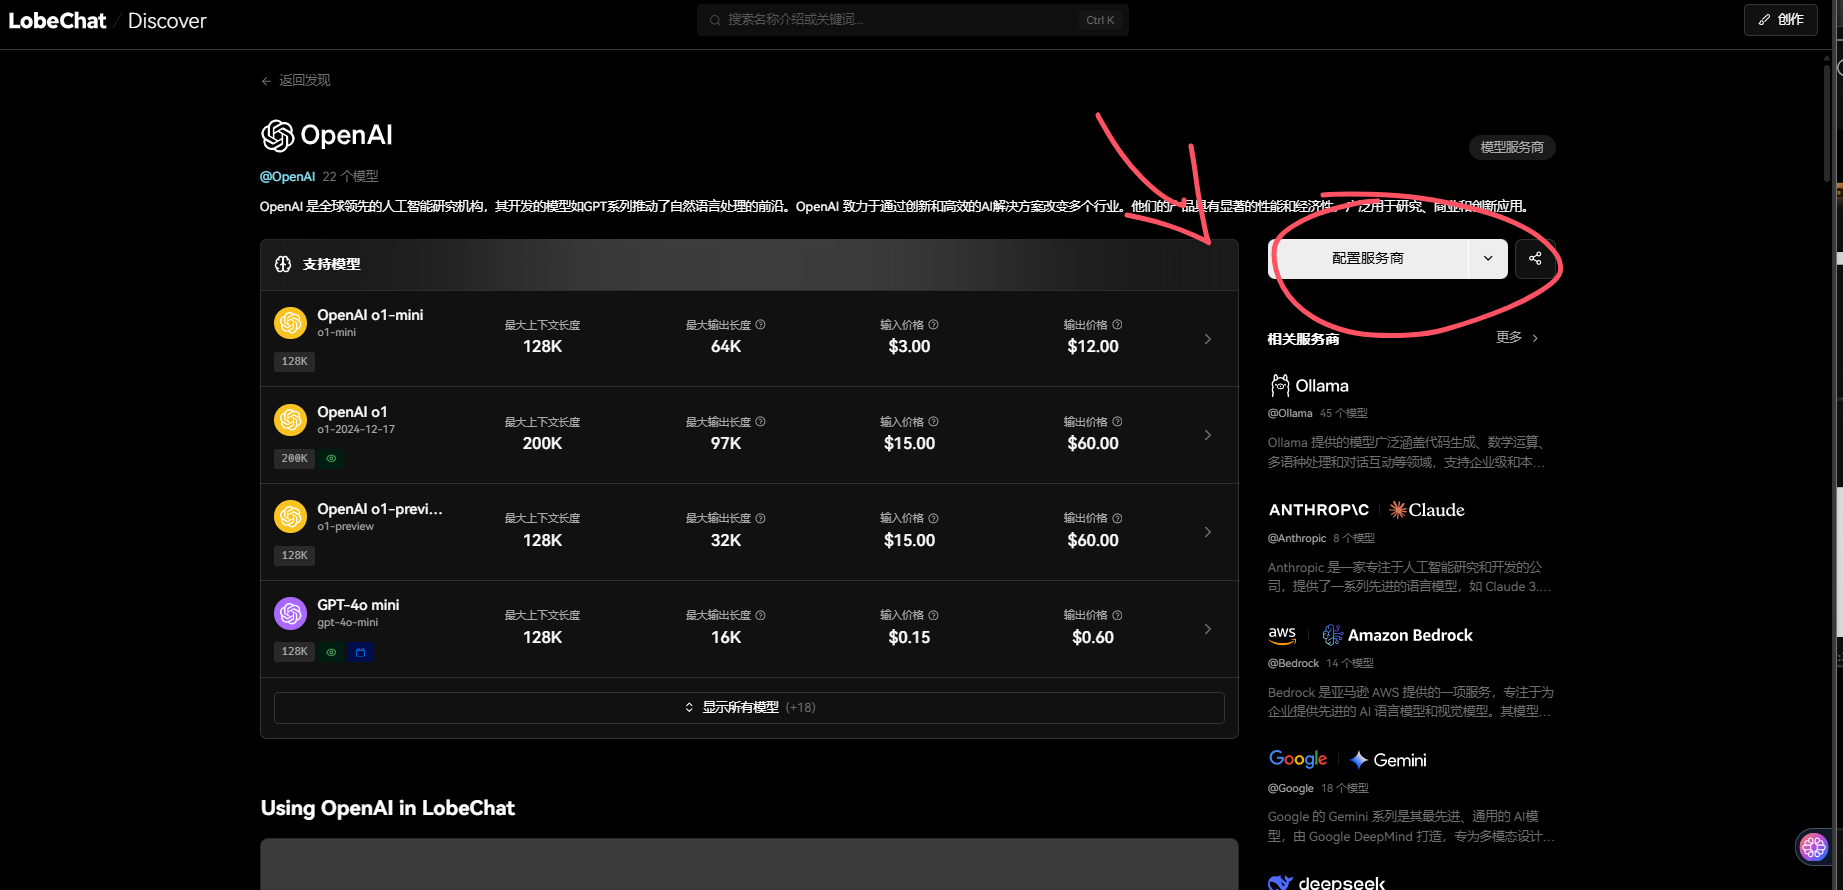Click the LobeChat logo text
The width and height of the screenshot is (1843, 890).
57,21
